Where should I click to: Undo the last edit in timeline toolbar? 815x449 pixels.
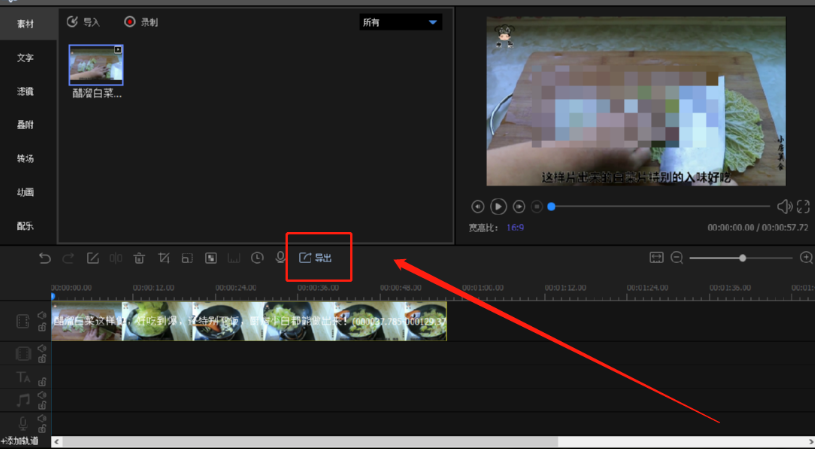pyautogui.click(x=45, y=258)
